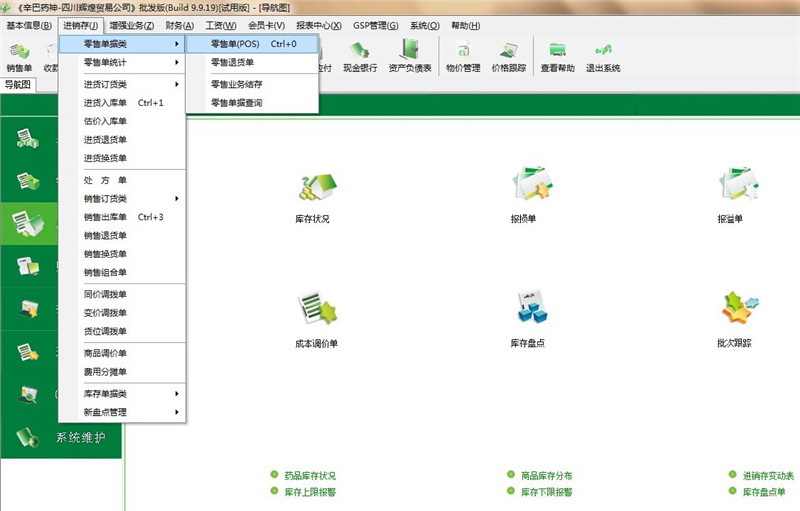The width and height of the screenshot is (800, 511).
Task: Open 工资(W) menu
Action: 220,25
